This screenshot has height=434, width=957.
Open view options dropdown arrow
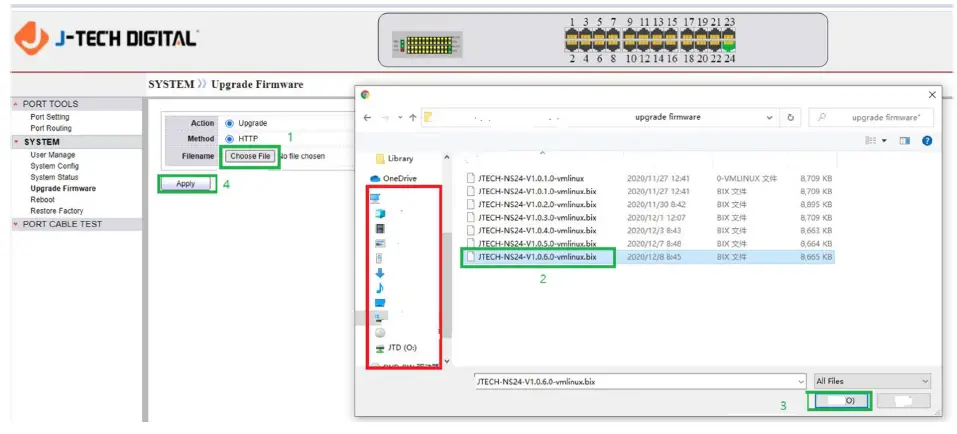(884, 141)
